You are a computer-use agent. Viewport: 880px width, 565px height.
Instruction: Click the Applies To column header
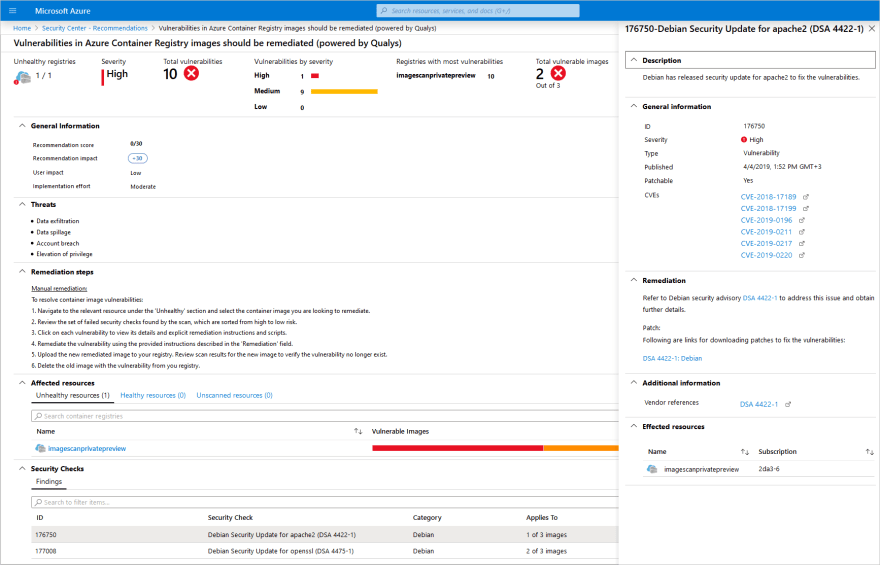click(542, 518)
